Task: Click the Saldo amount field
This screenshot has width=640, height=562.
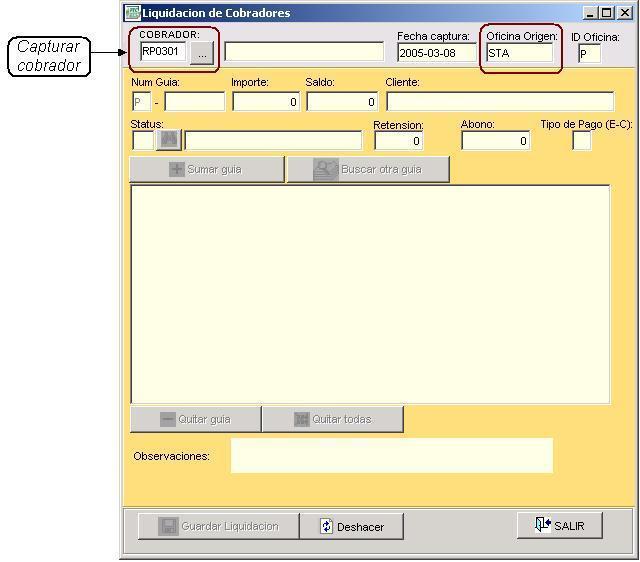Action: (342, 101)
